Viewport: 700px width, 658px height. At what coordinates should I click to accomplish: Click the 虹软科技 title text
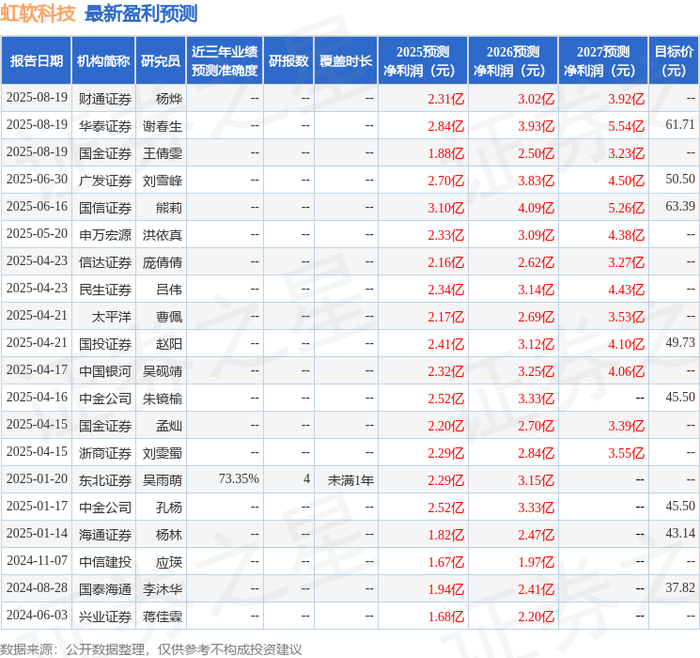(38, 13)
